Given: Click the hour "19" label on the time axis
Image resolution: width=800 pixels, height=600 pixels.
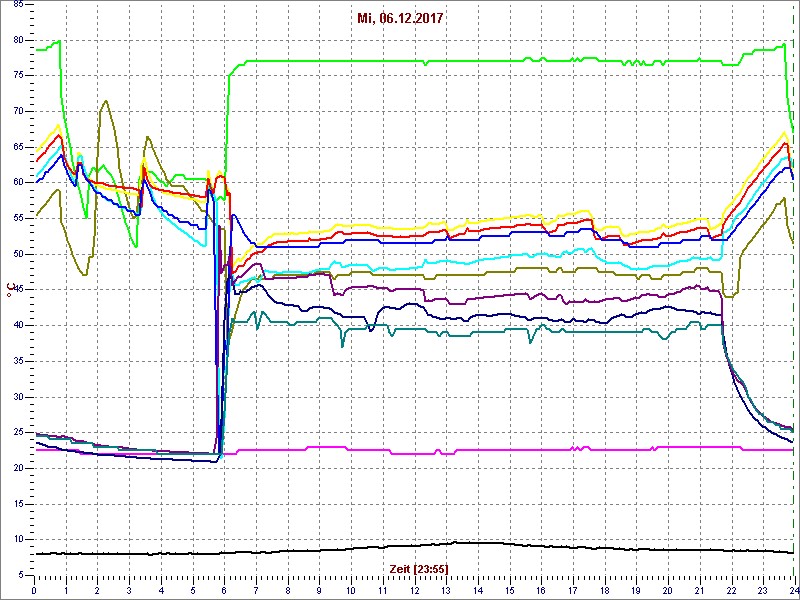Looking at the screenshot, I should (x=636, y=589).
